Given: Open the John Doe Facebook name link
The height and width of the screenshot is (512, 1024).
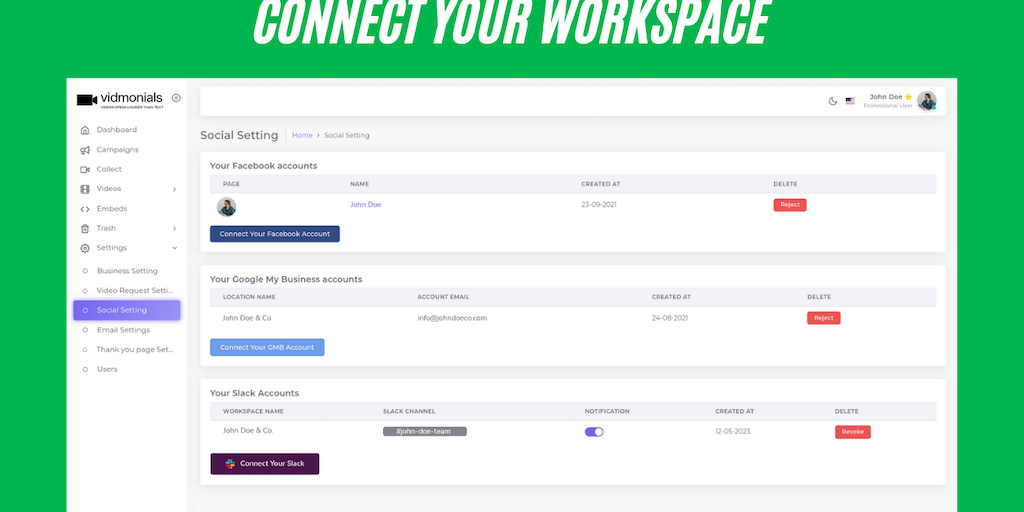Looking at the screenshot, I should point(366,204).
